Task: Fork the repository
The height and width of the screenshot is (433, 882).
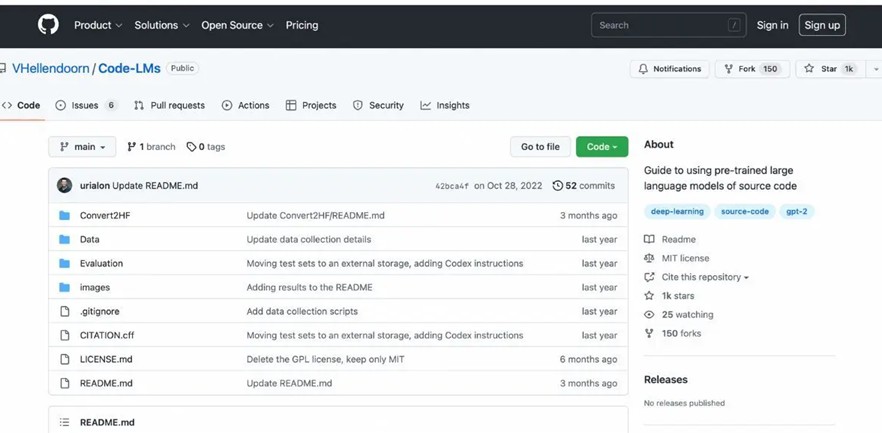Action: 752,69
